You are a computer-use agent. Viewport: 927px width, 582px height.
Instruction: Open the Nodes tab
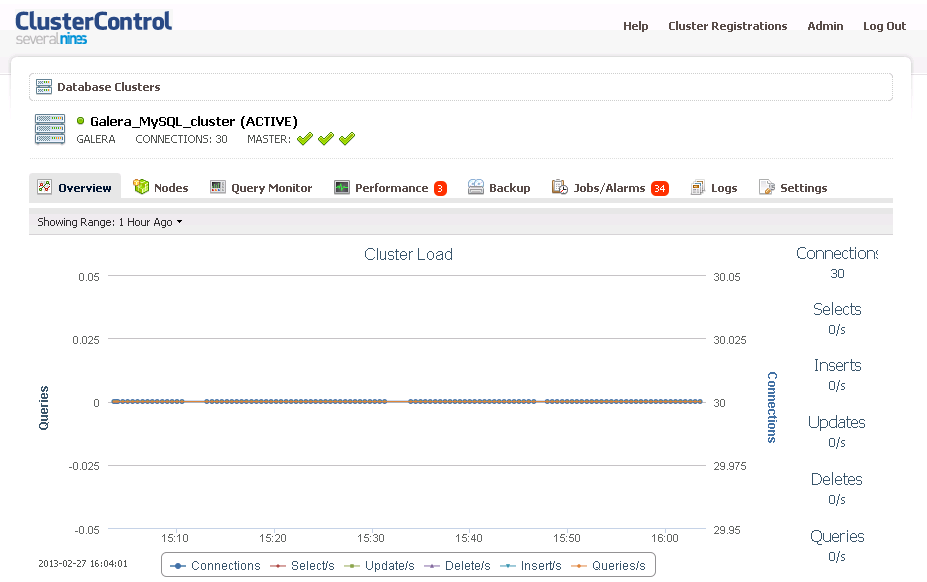coord(161,187)
